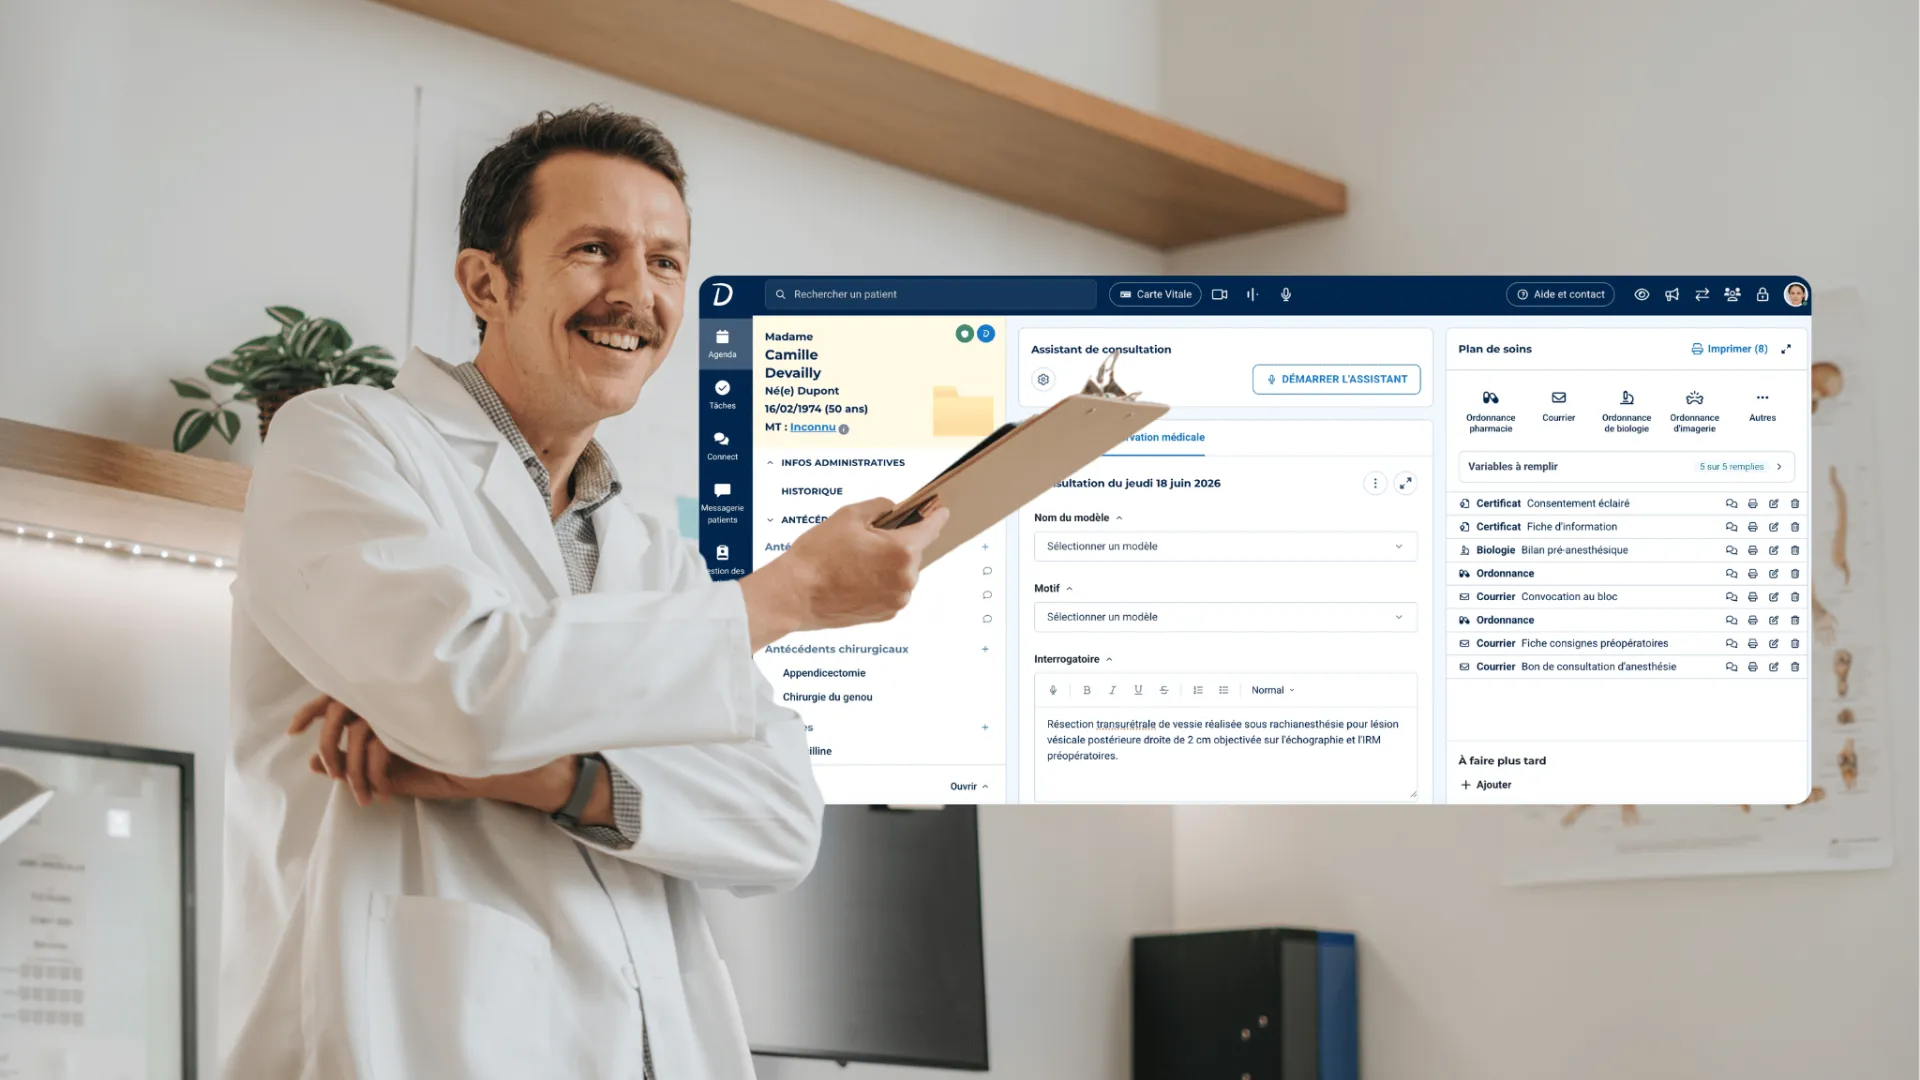Open the Historique section
Image resolution: width=1920 pixels, height=1080 pixels.
tap(812, 491)
